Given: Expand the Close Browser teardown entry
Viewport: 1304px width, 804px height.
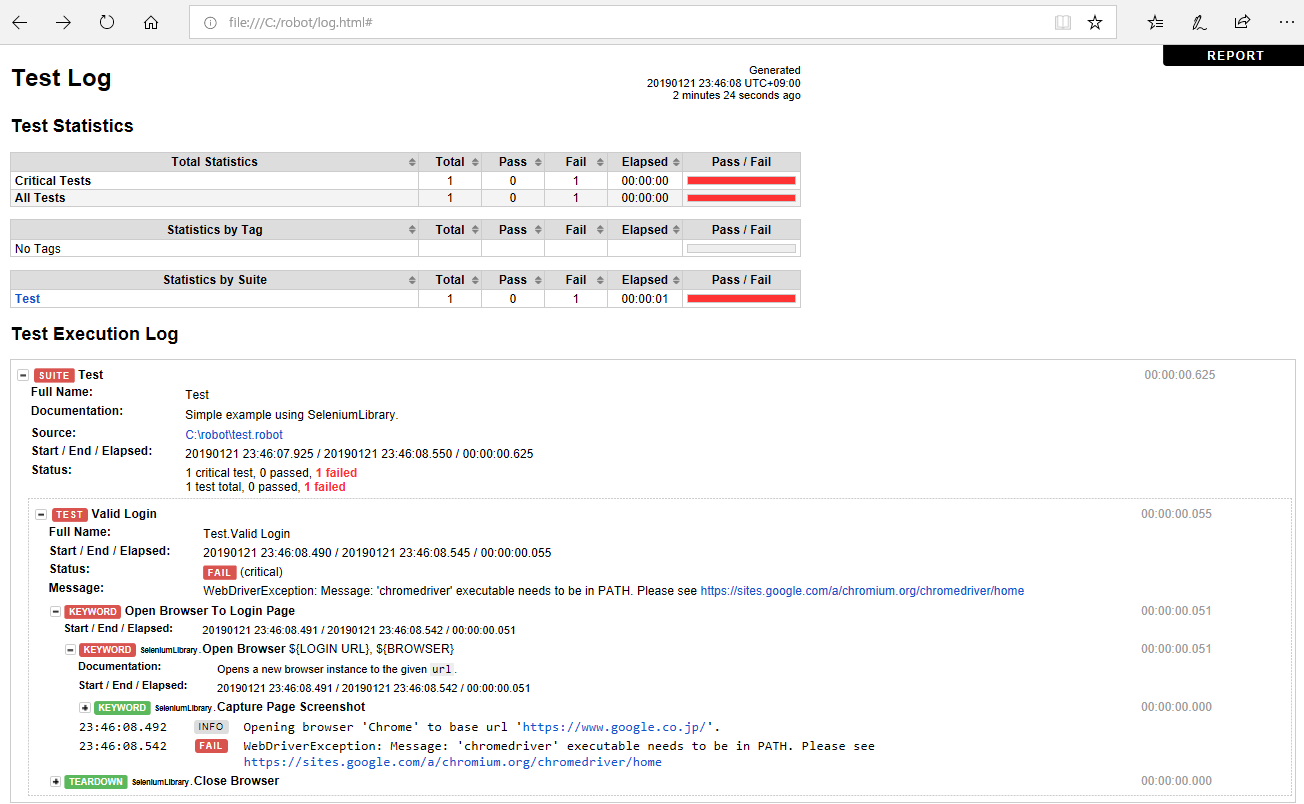Looking at the screenshot, I should tap(57, 781).
